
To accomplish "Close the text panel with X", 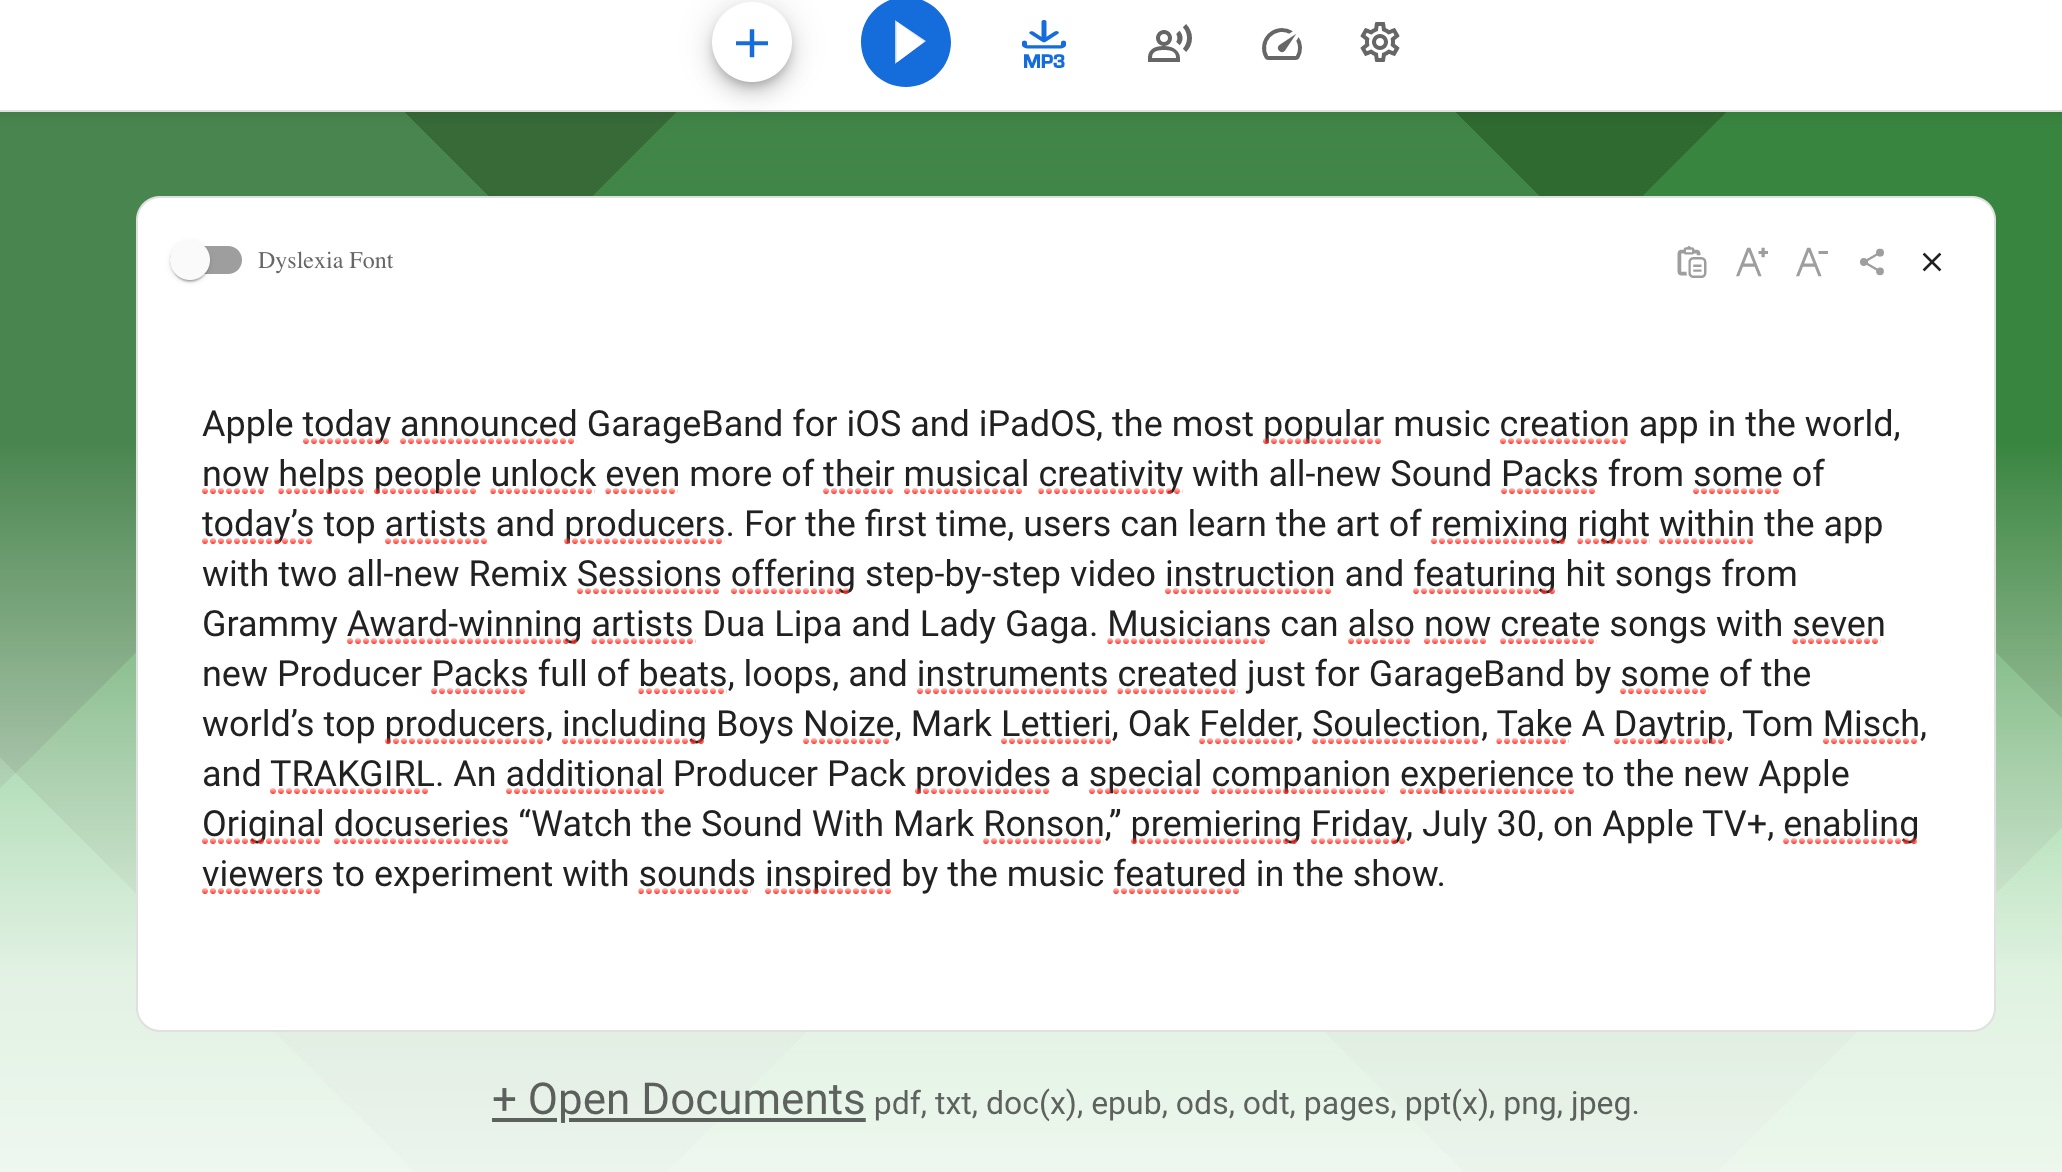I will tap(1932, 262).
